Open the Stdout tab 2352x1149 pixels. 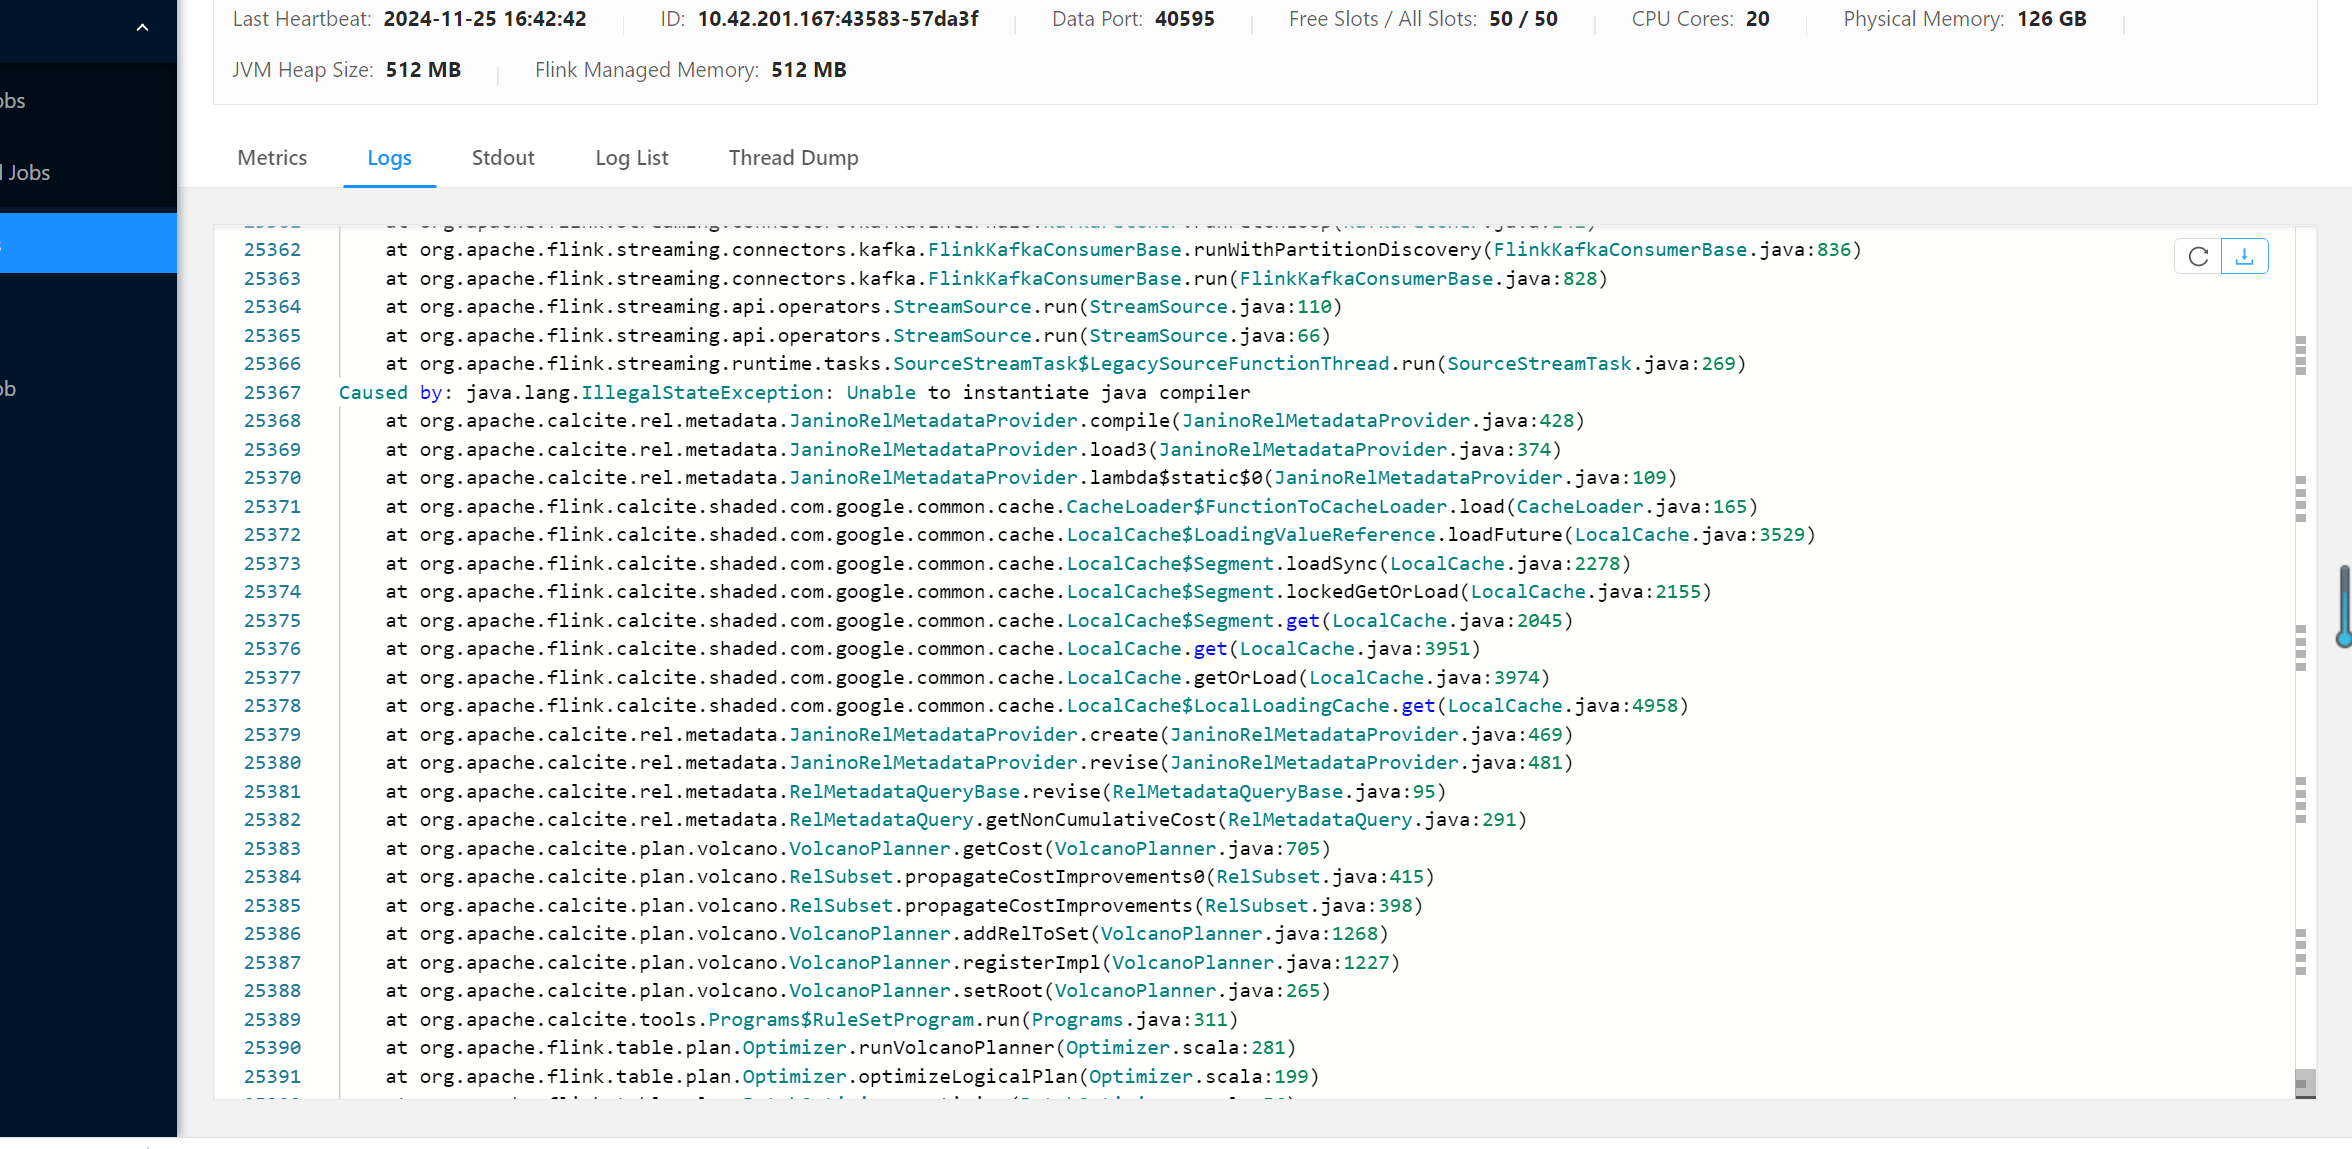(503, 158)
